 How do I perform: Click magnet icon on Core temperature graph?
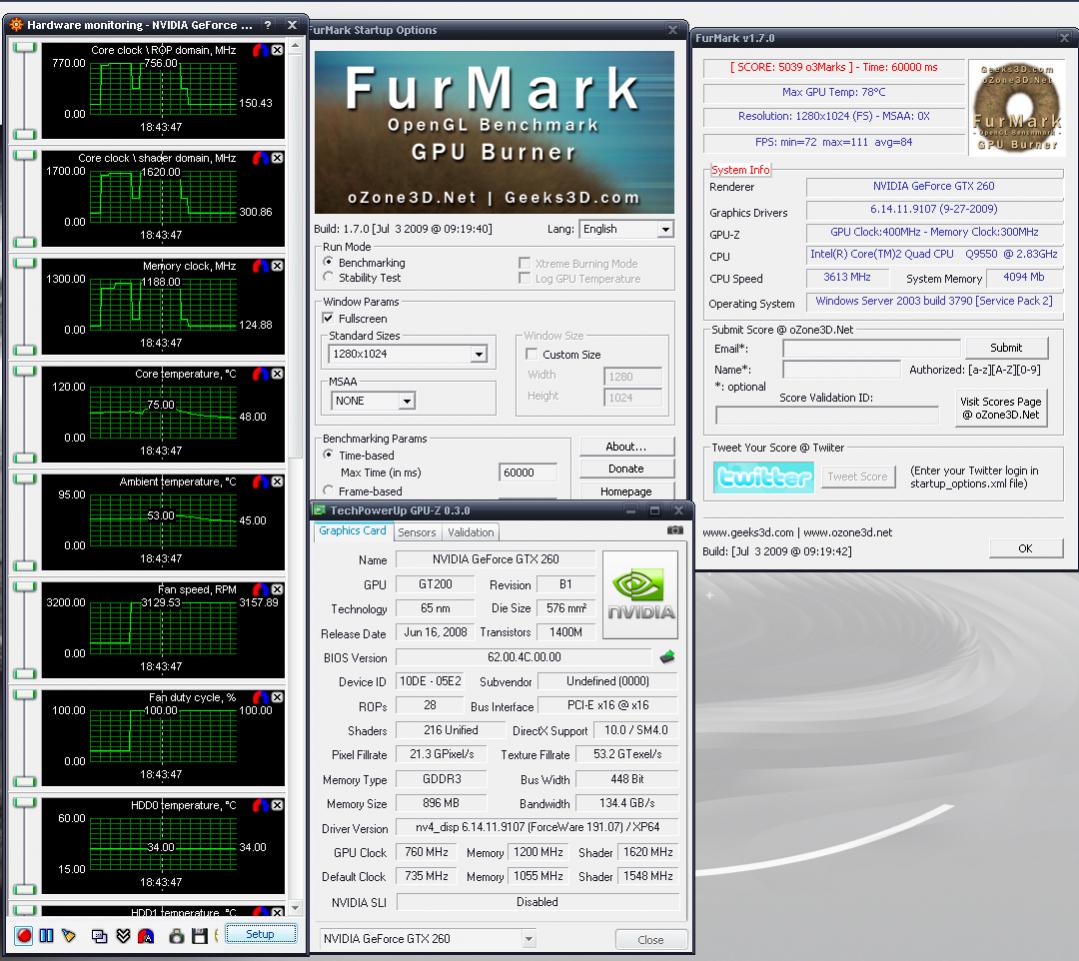[x=261, y=374]
